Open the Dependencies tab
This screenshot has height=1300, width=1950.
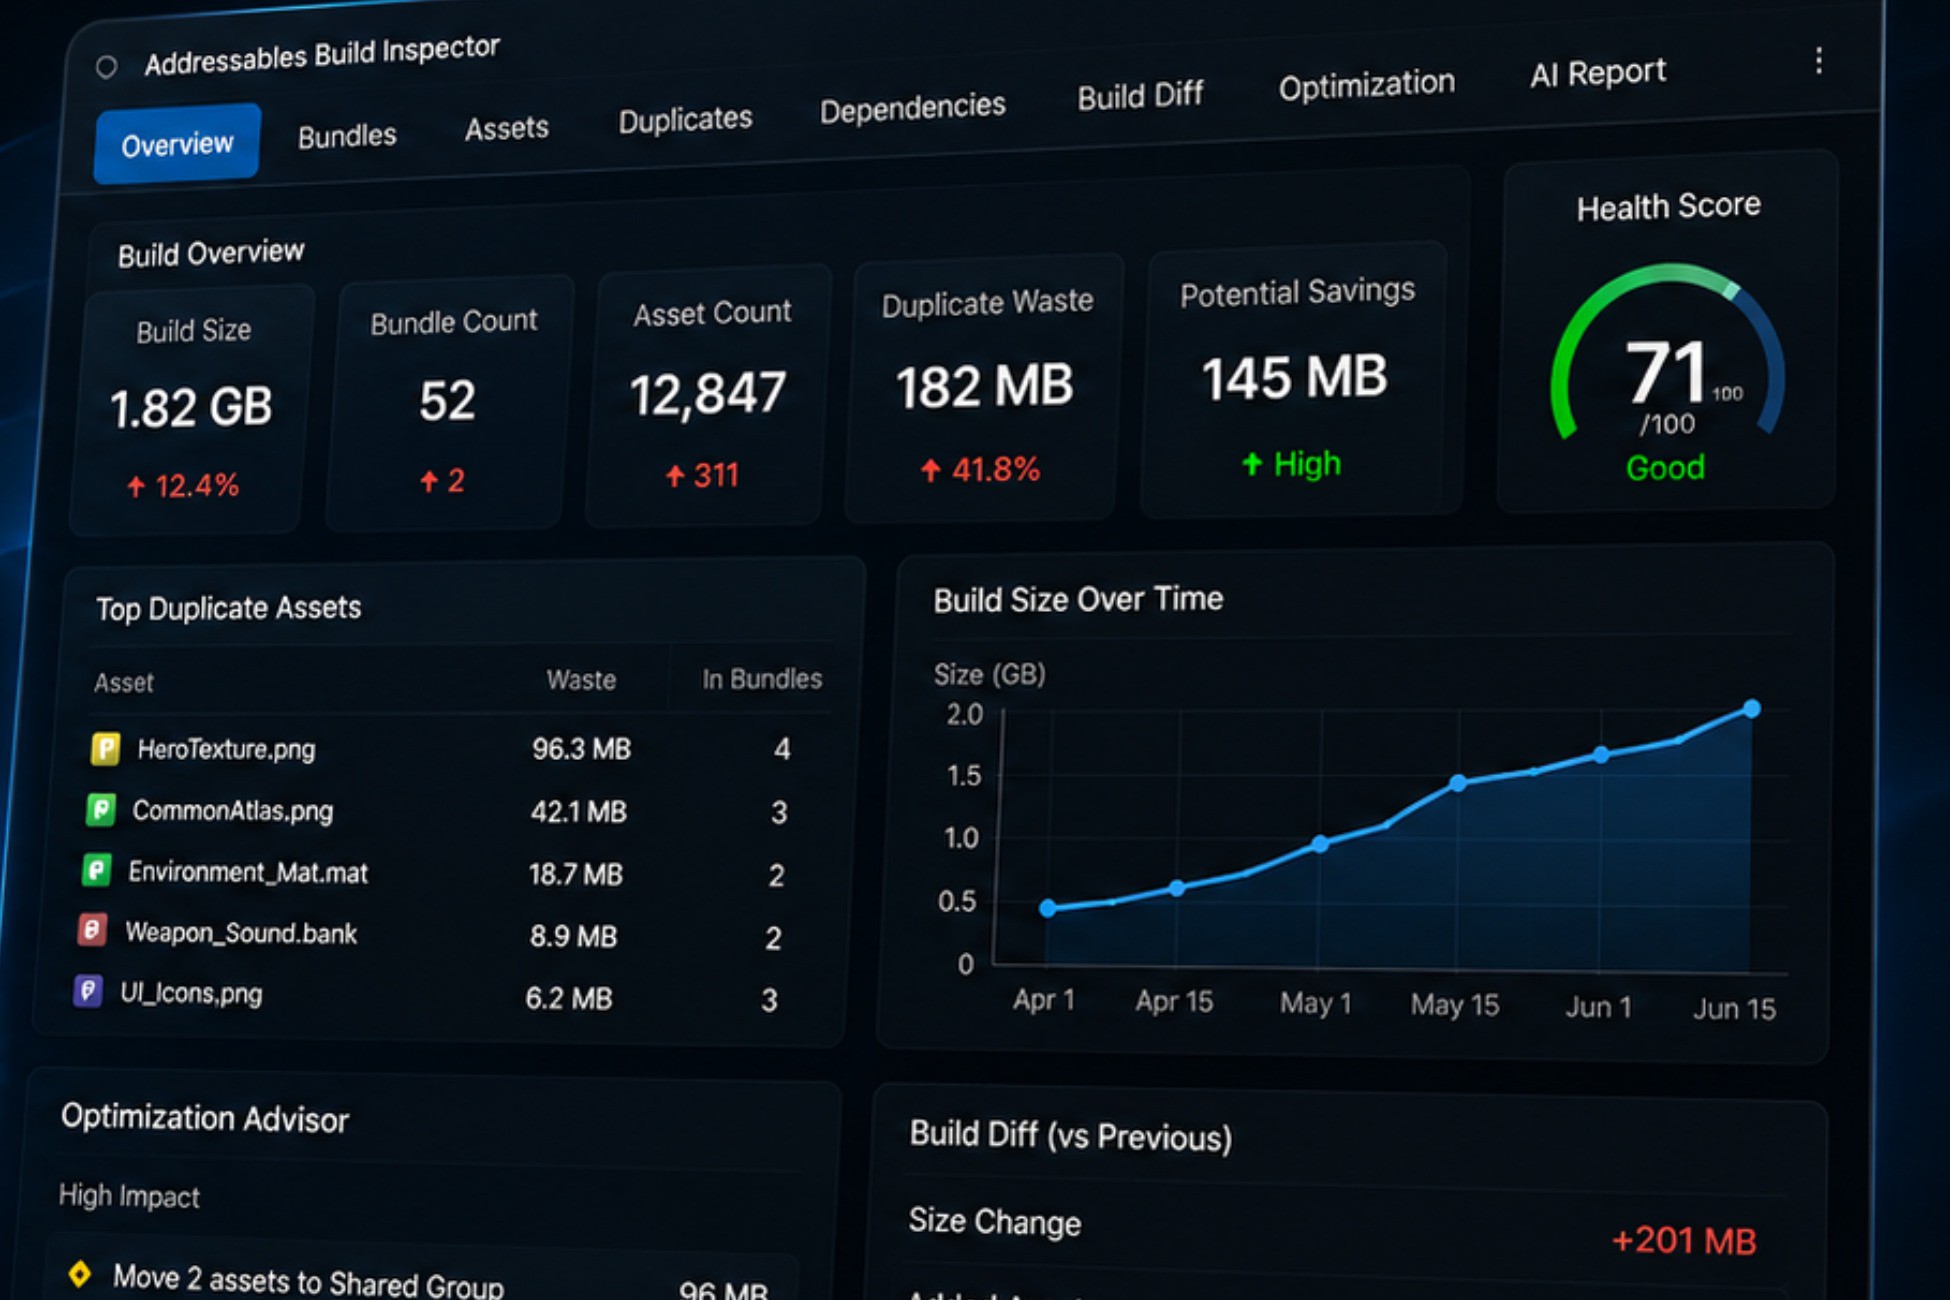tap(912, 108)
